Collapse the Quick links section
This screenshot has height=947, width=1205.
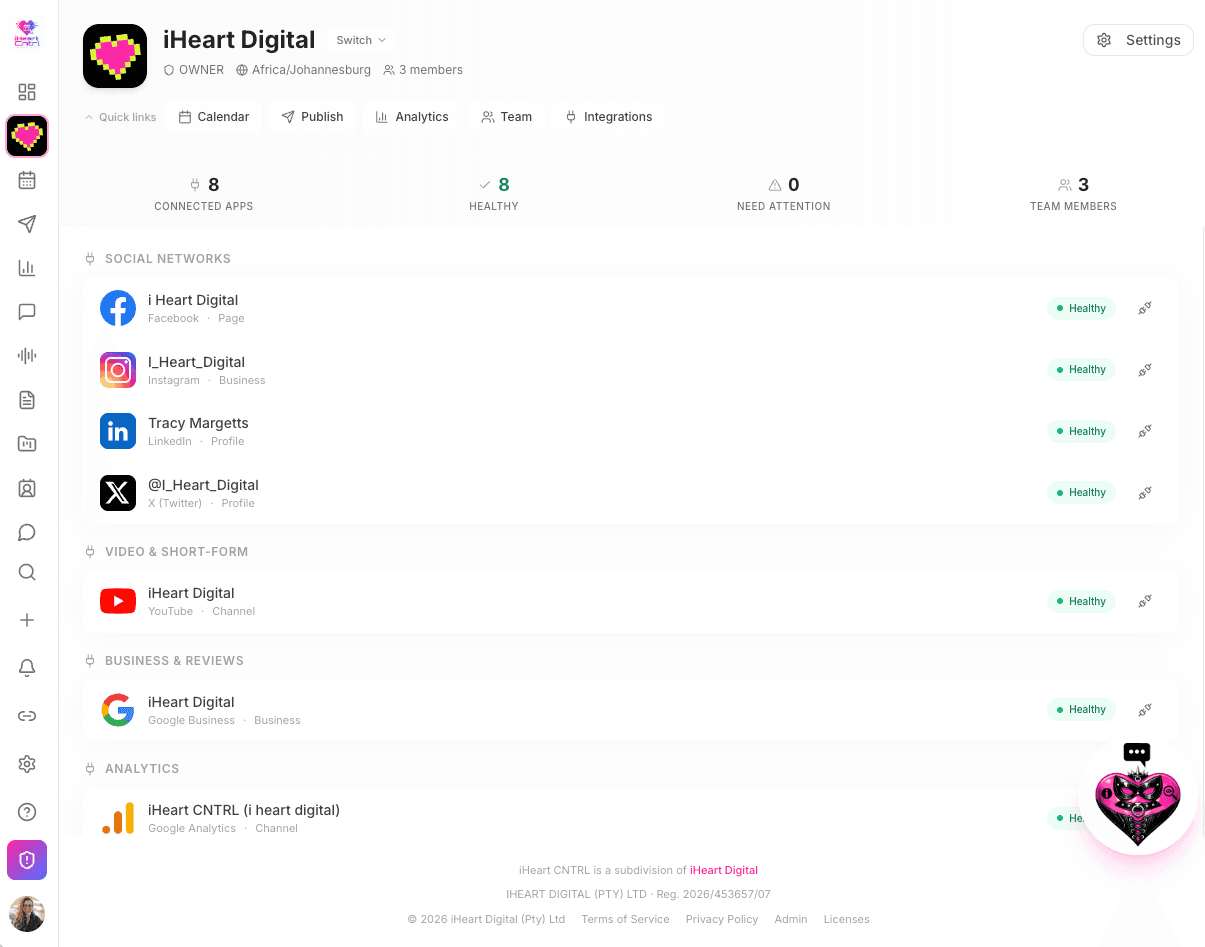(120, 117)
